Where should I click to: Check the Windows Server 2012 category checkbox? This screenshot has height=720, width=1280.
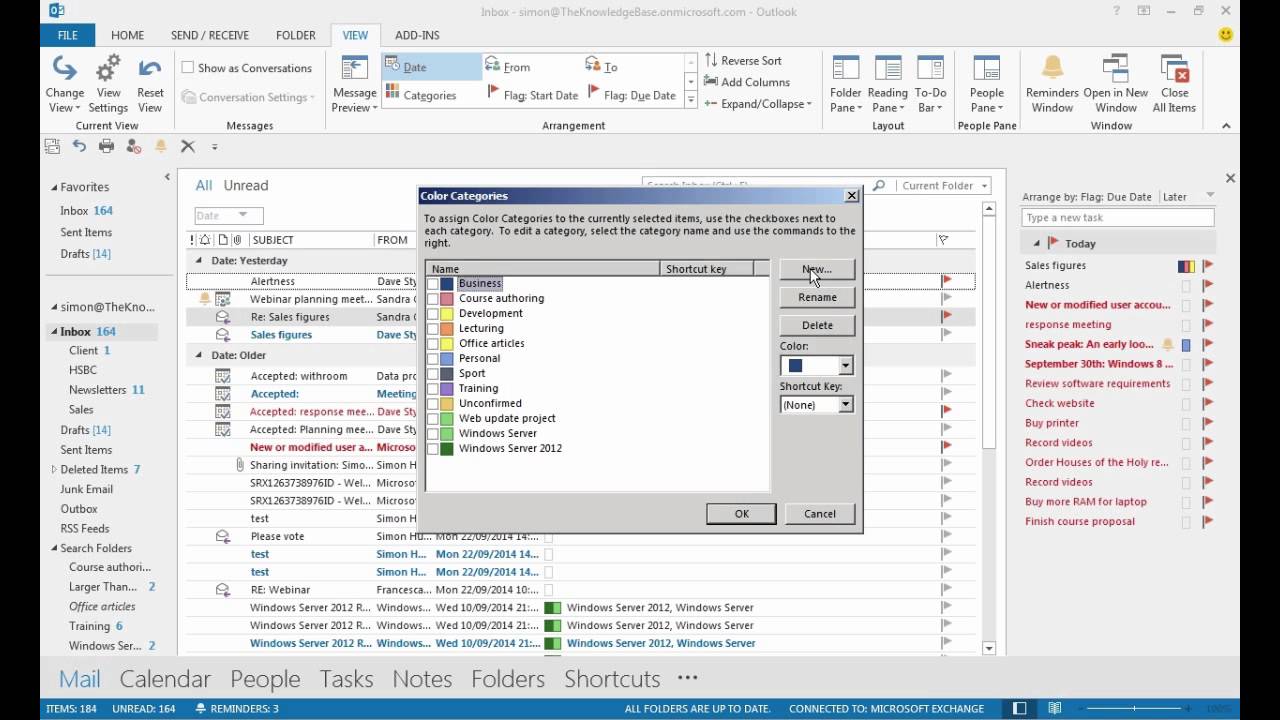tap(432, 449)
